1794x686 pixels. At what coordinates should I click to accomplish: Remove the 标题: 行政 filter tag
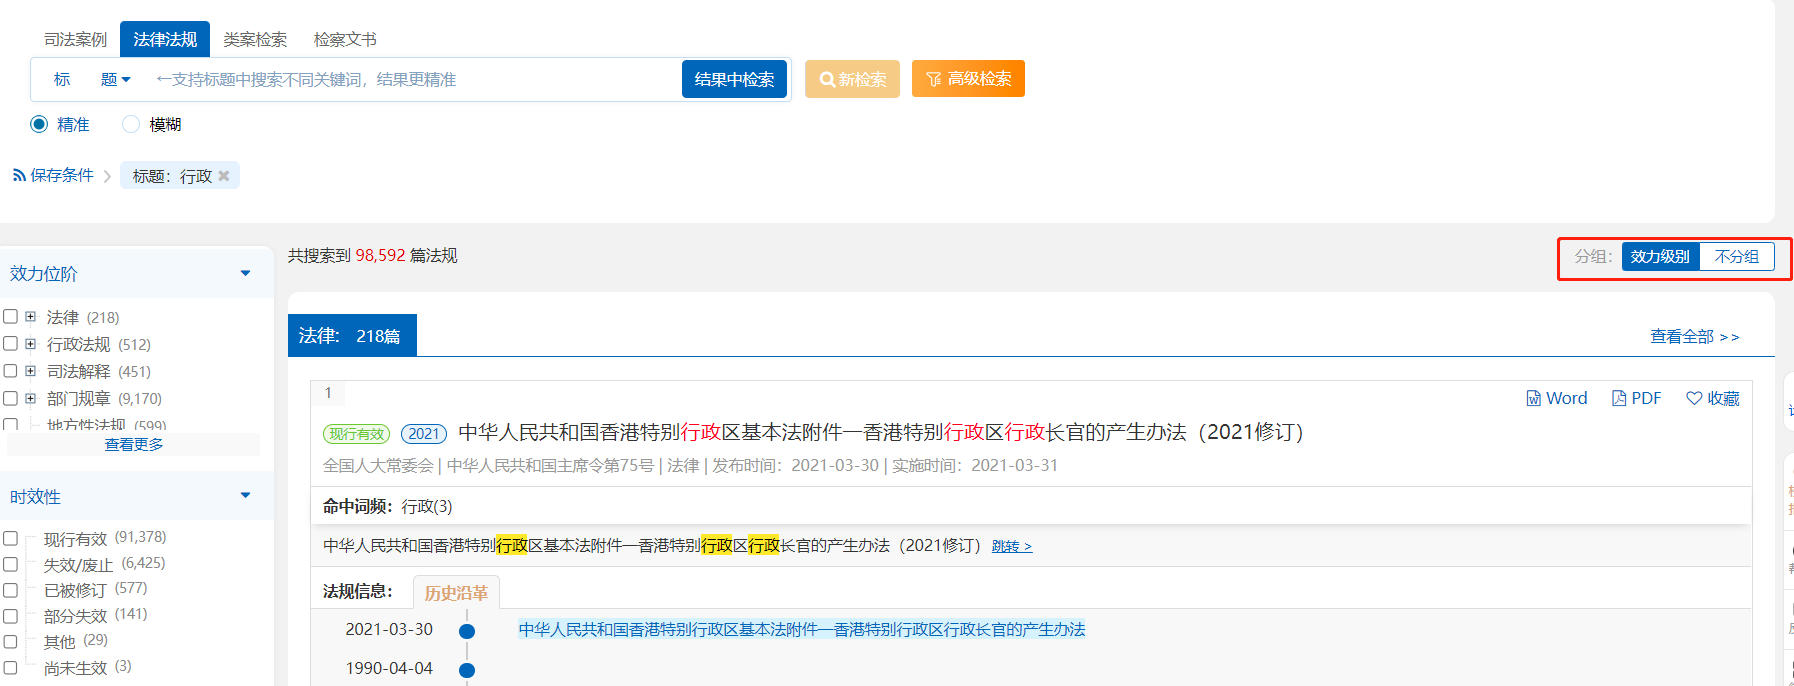point(224,176)
